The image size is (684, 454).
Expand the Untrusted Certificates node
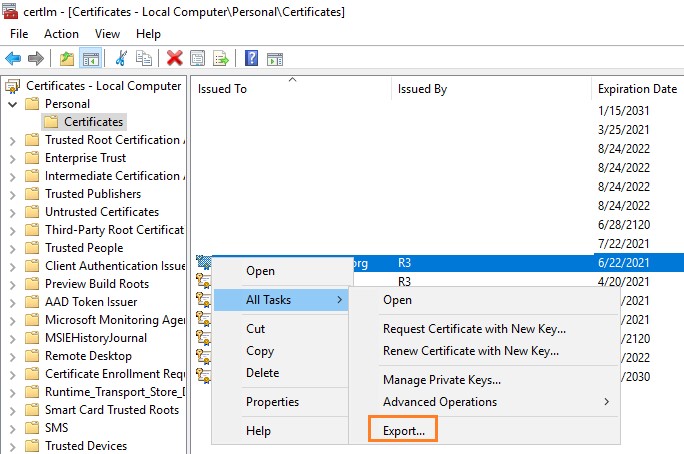13,212
